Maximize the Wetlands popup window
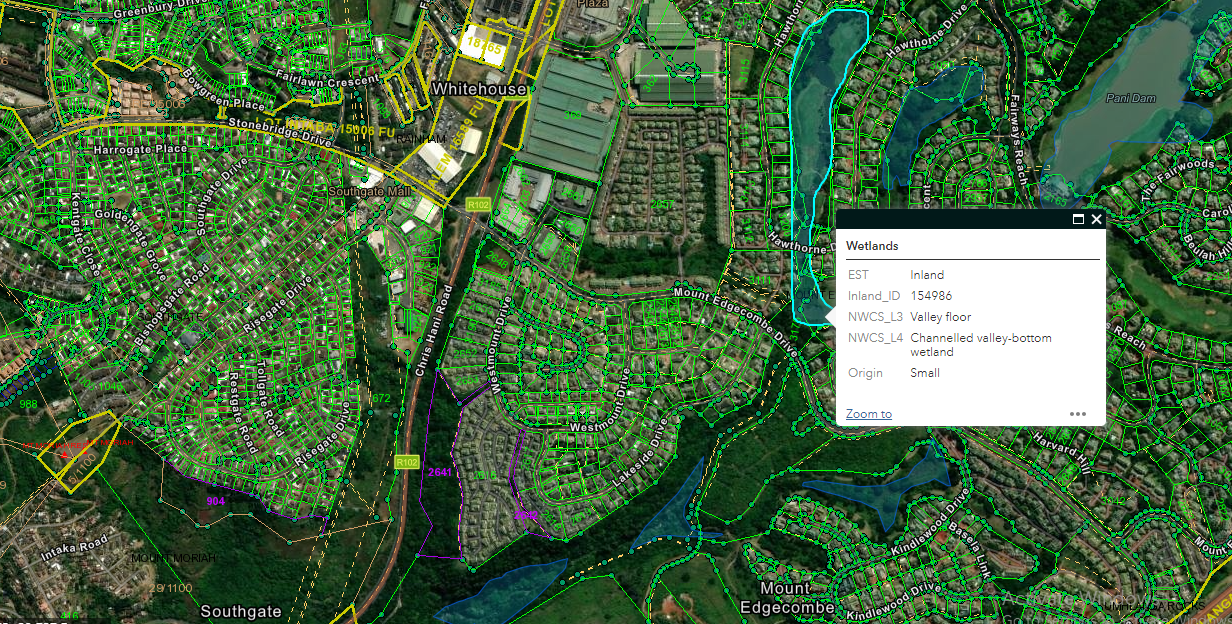Viewport: 1232px width, 624px height. tap(1078, 219)
